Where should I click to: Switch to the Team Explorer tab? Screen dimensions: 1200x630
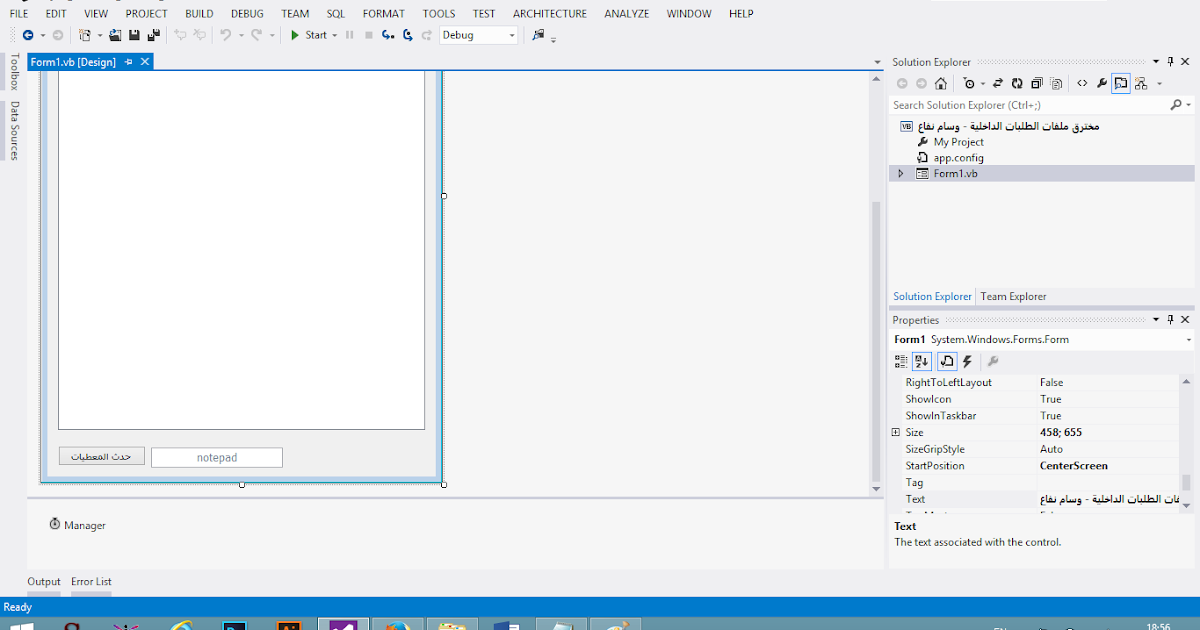pos(1013,296)
